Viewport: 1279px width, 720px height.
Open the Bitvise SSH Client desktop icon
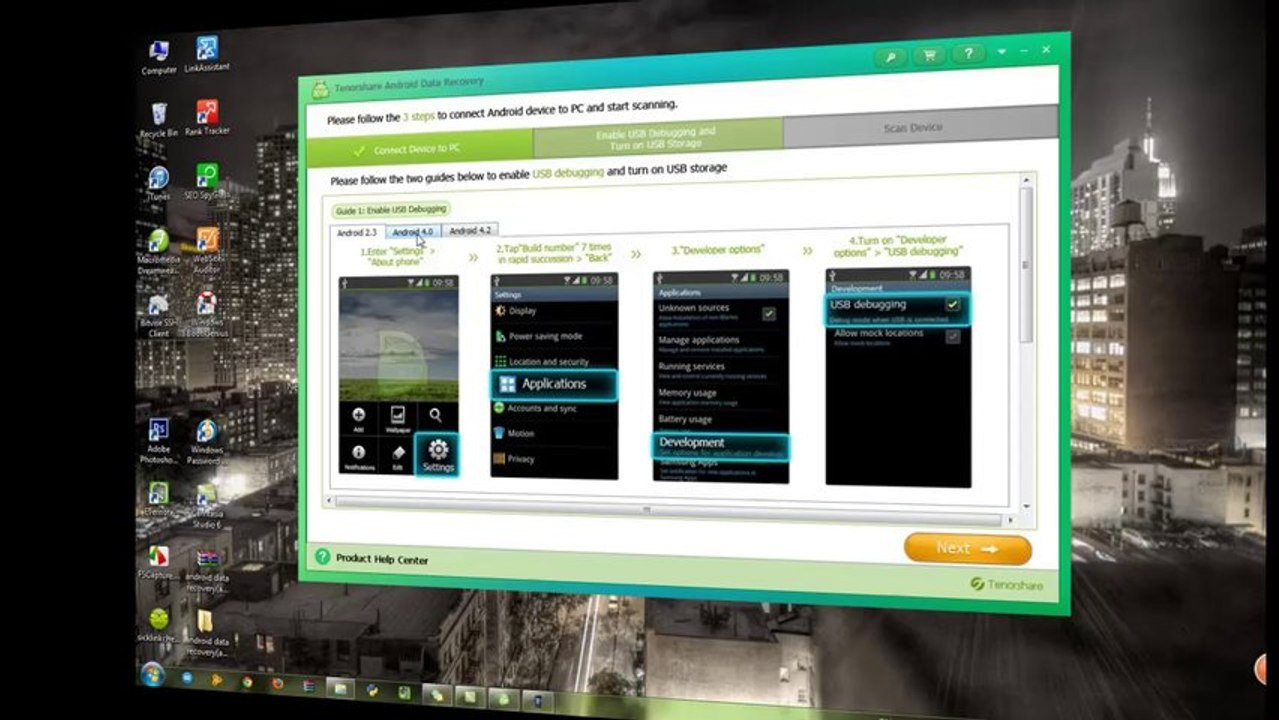158,315
